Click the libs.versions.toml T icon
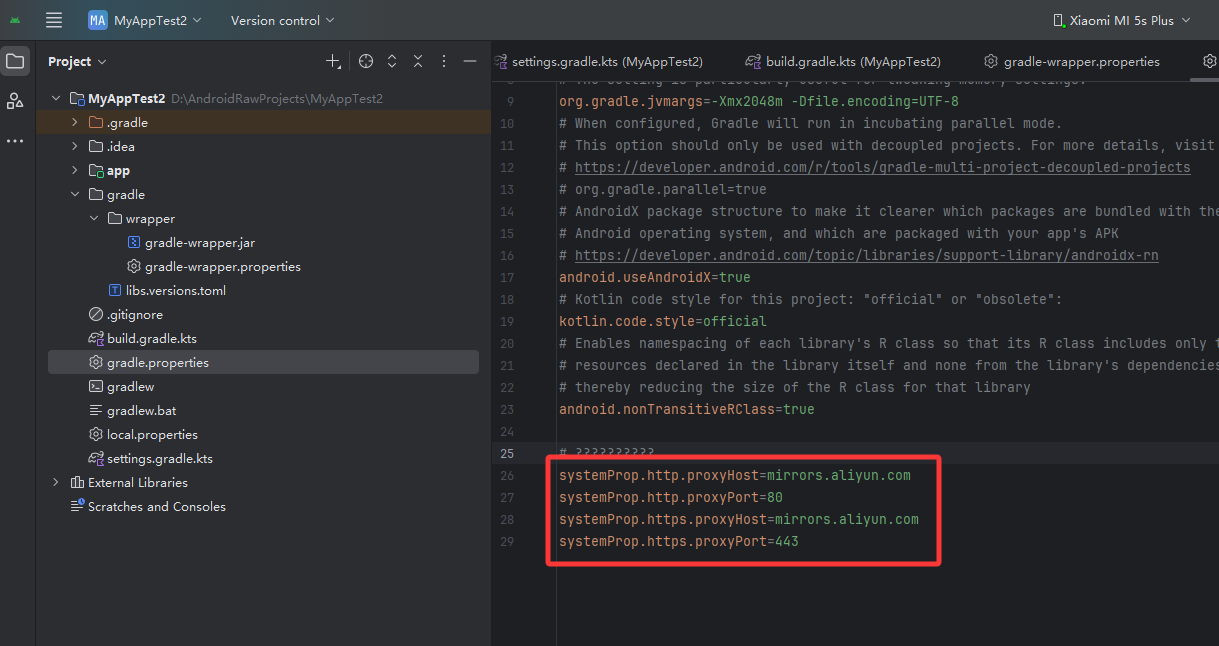 click(115, 291)
